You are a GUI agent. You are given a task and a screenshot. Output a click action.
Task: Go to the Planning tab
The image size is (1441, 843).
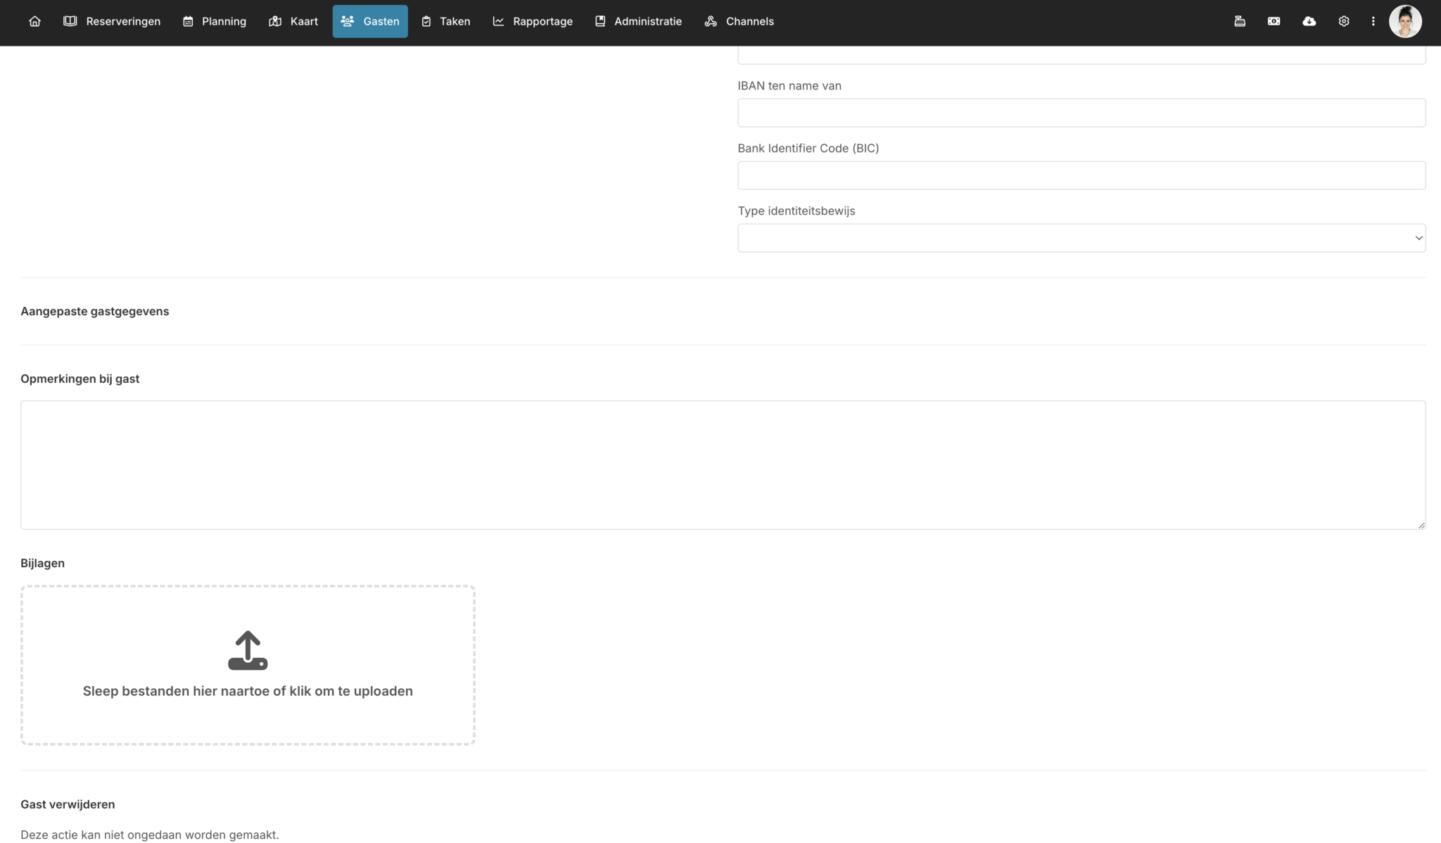tap(214, 21)
